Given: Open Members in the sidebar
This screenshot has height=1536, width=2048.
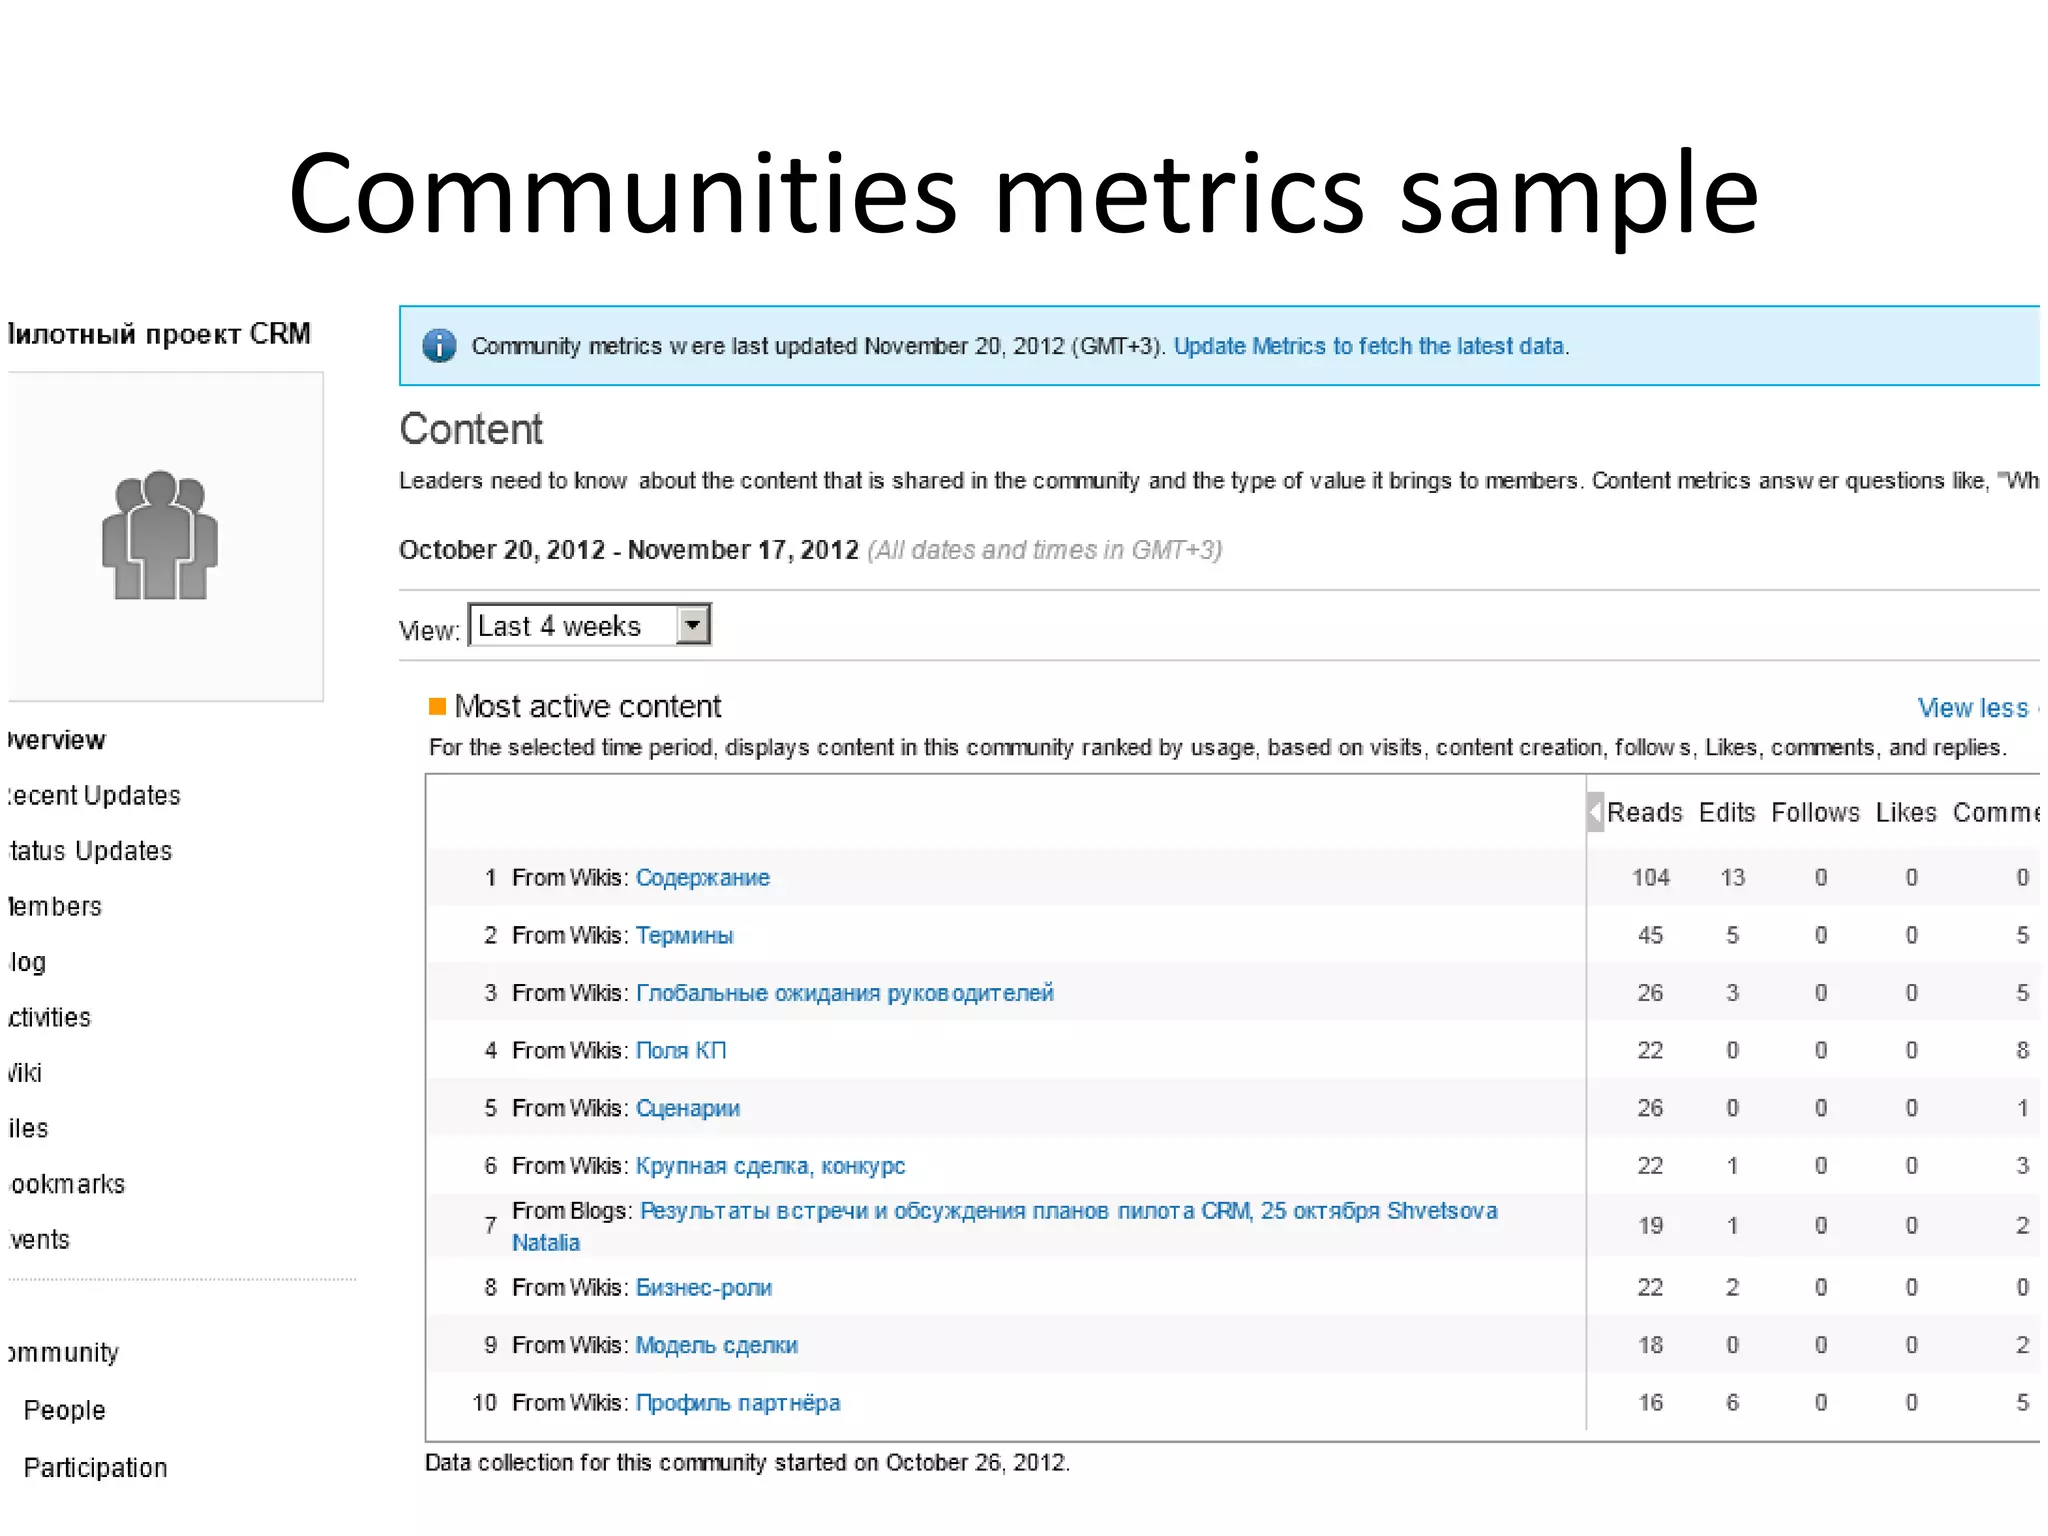Looking at the screenshot, I should [x=55, y=907].
